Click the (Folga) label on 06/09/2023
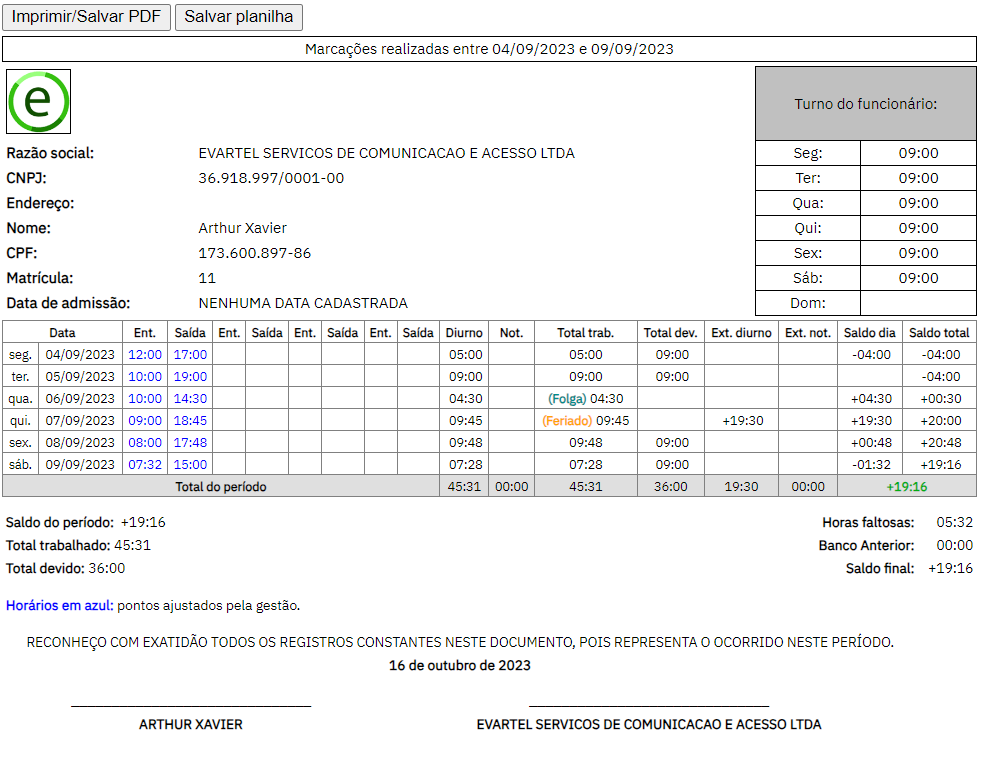This screenshot has height=768, width=995. (567, 399)
